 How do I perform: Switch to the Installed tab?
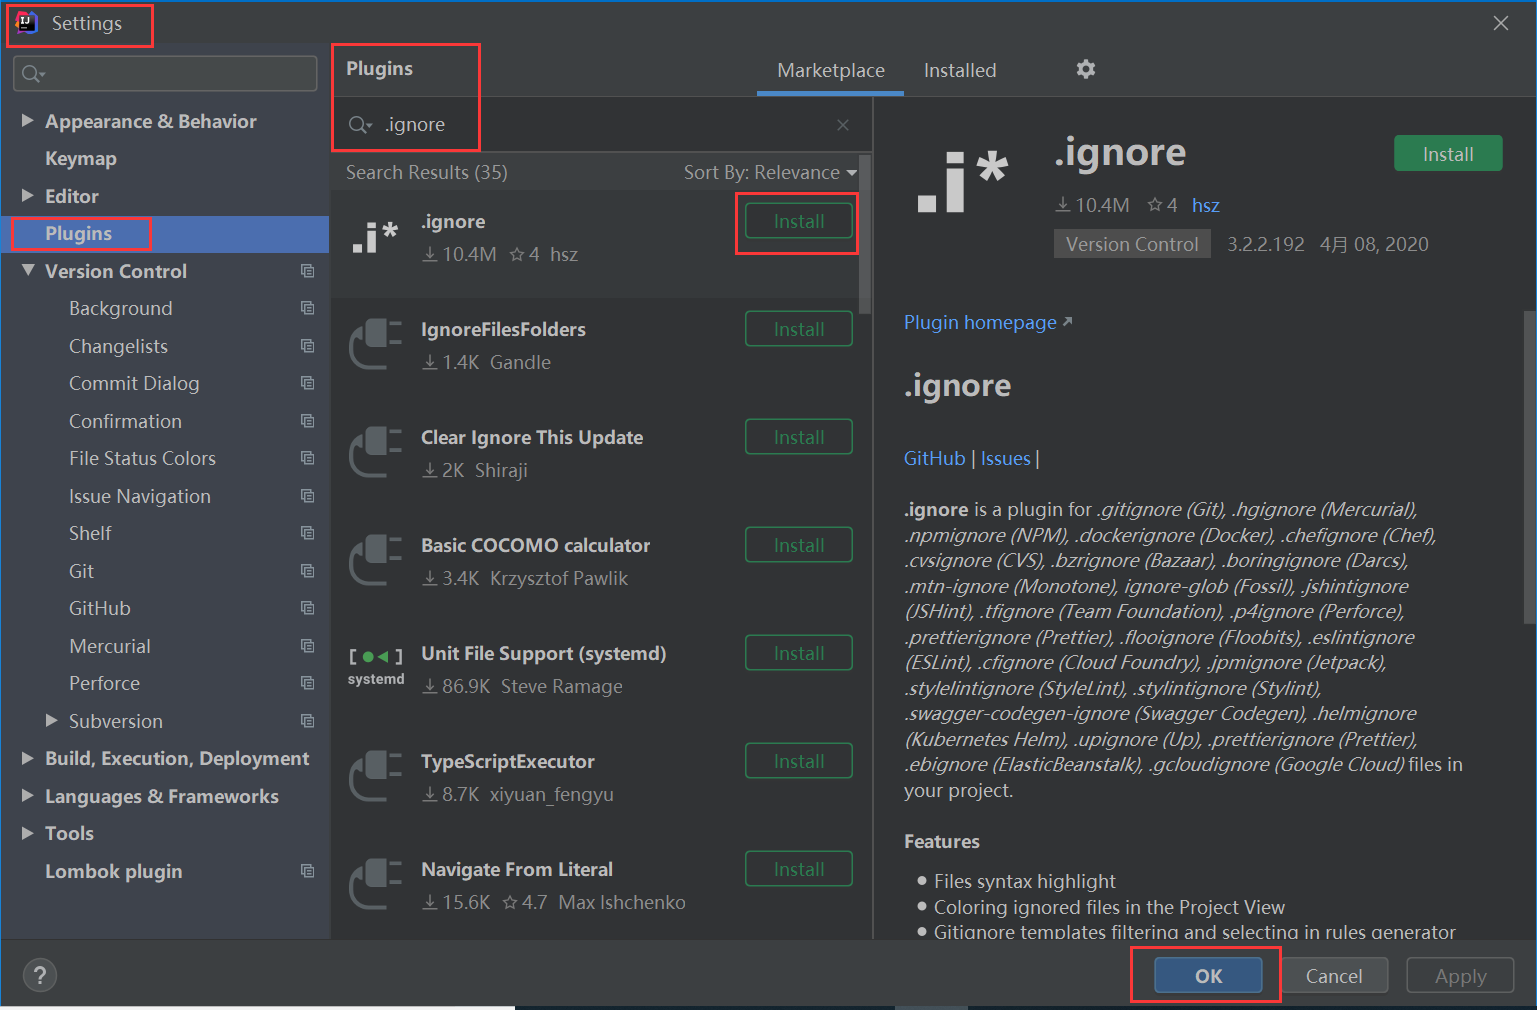pos(960,70)
